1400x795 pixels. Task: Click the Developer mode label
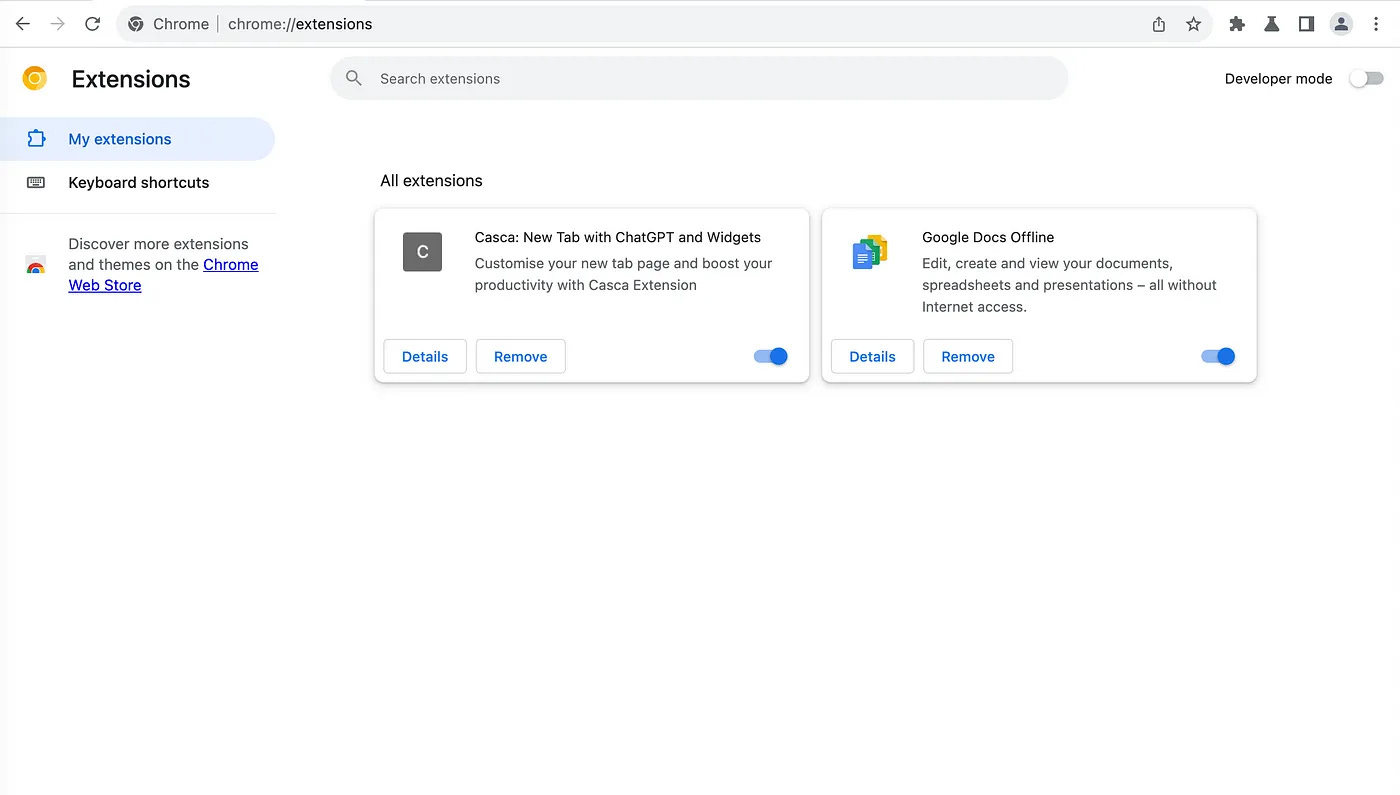click(1278, 79)
